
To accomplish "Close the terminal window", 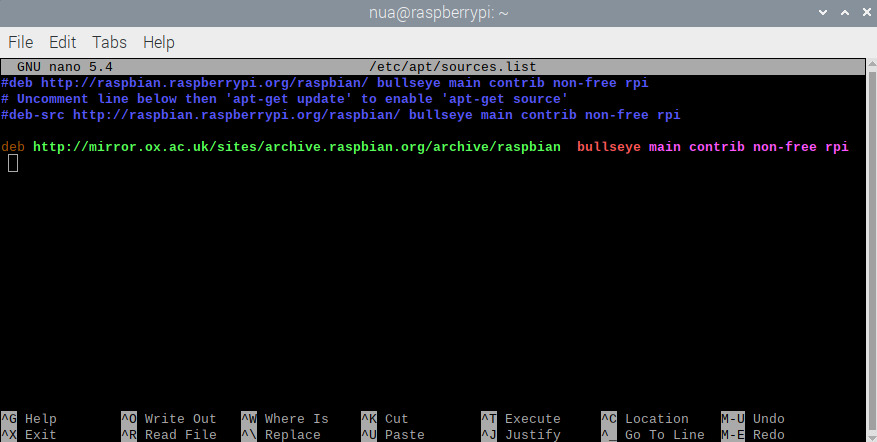I will (858, 12).
